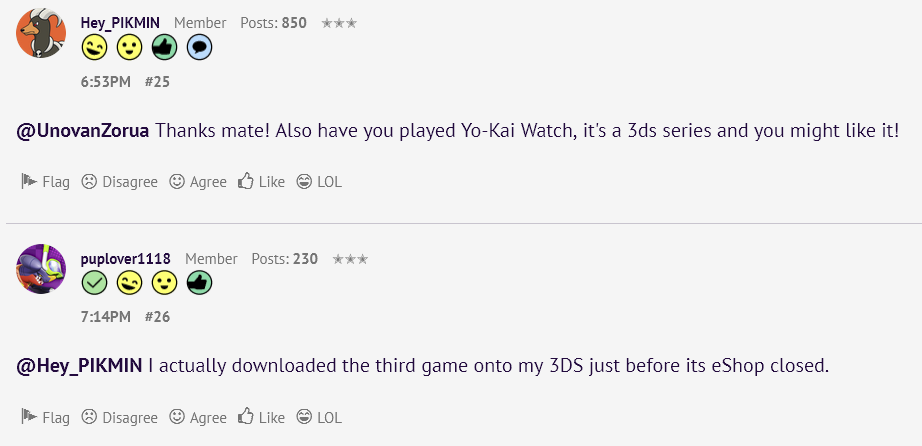Click the green thumbs-up badge under Hey_PIKMIN
Viewport: 922px width, 446px height.
(164, 47)
